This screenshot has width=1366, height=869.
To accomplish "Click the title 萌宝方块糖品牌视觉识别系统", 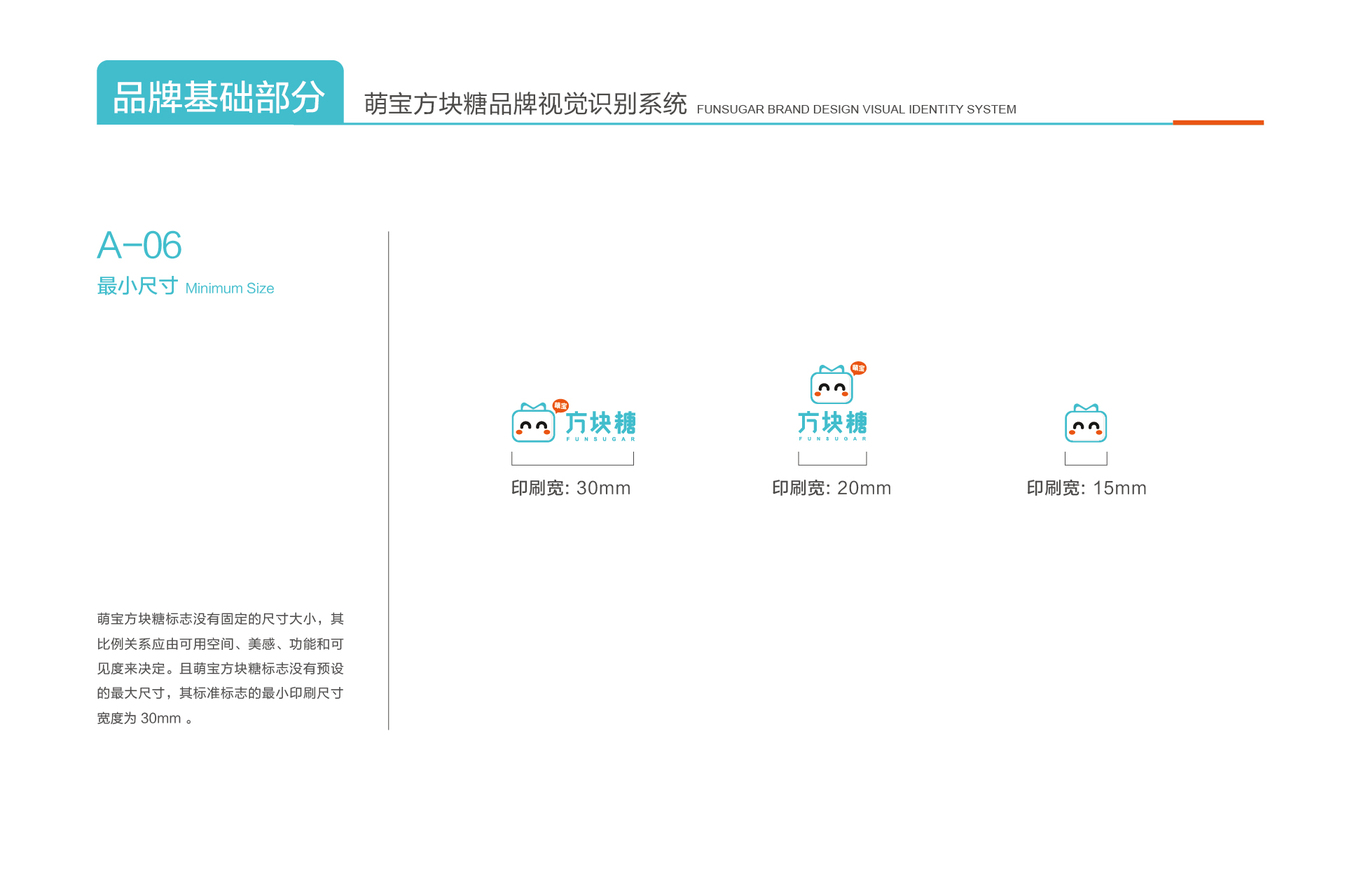I will tap(526, 105).
